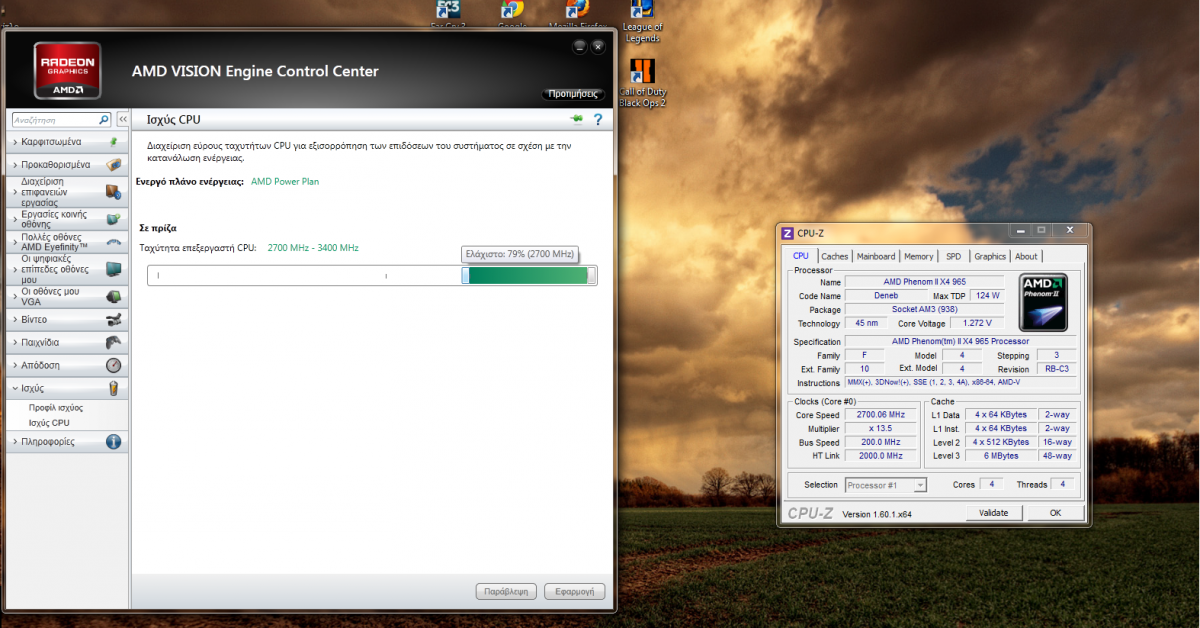Expand the Πολλές οθόνες AMD Eyefinity section
1200x628 pixels.
click(x=66, y=241)
